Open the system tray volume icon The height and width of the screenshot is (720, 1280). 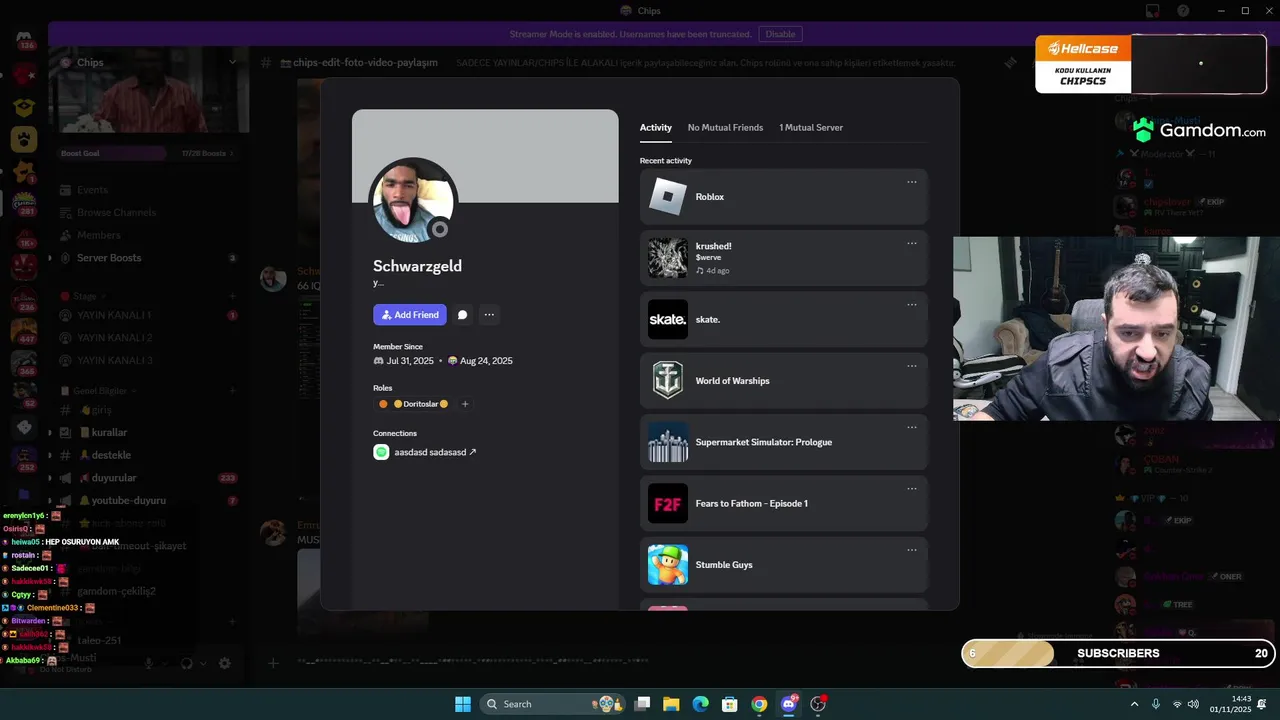(x=1195, y=704)
